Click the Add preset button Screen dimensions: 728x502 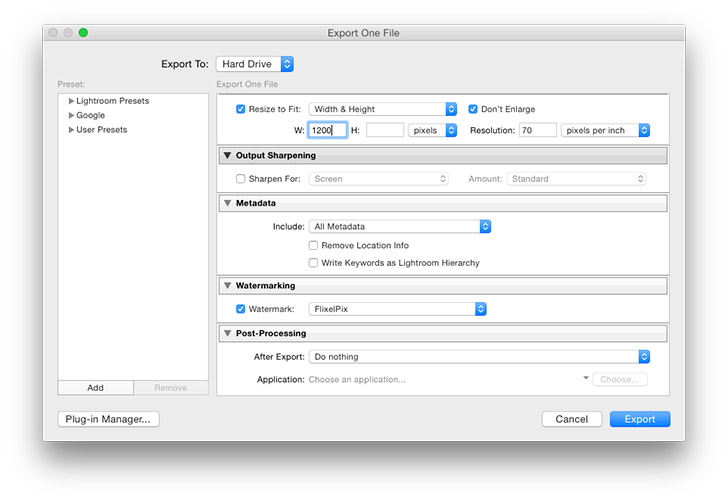coord(96,388)
